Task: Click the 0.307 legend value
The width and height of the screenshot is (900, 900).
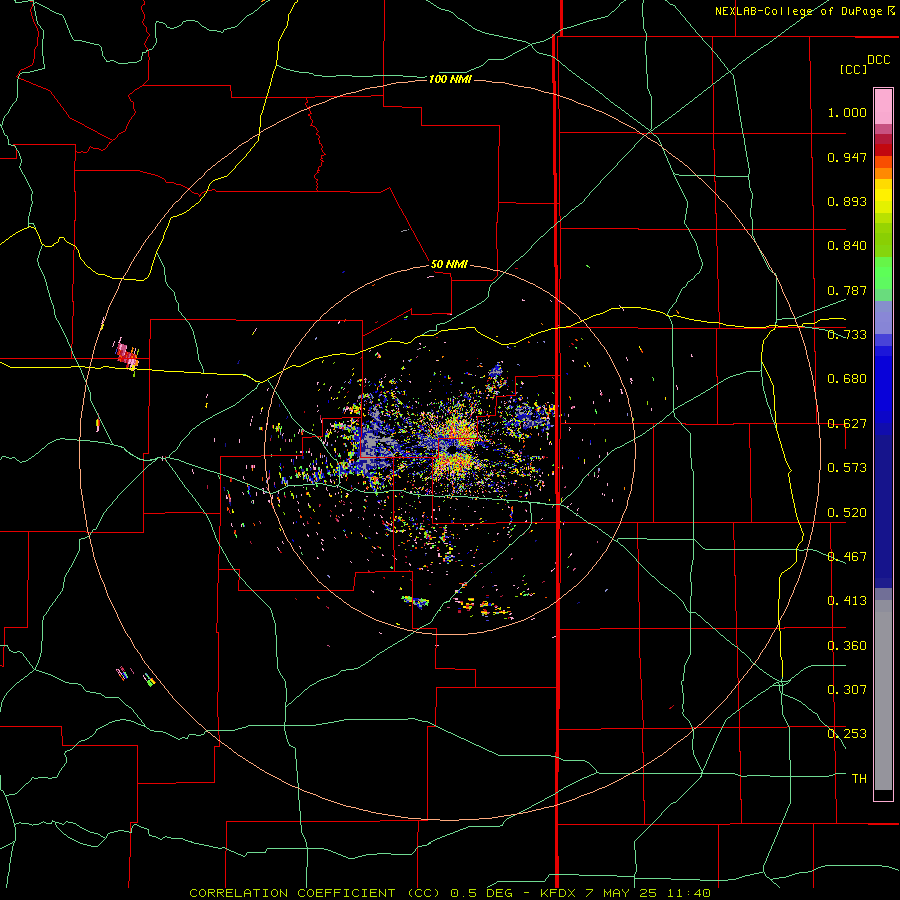Action: (847, 690)
